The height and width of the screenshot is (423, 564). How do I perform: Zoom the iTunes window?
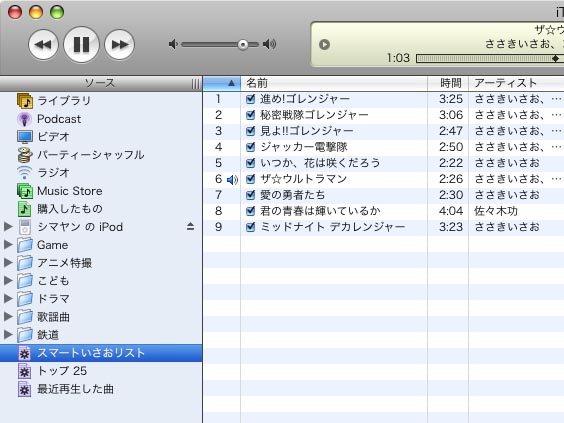coord(57,12)
